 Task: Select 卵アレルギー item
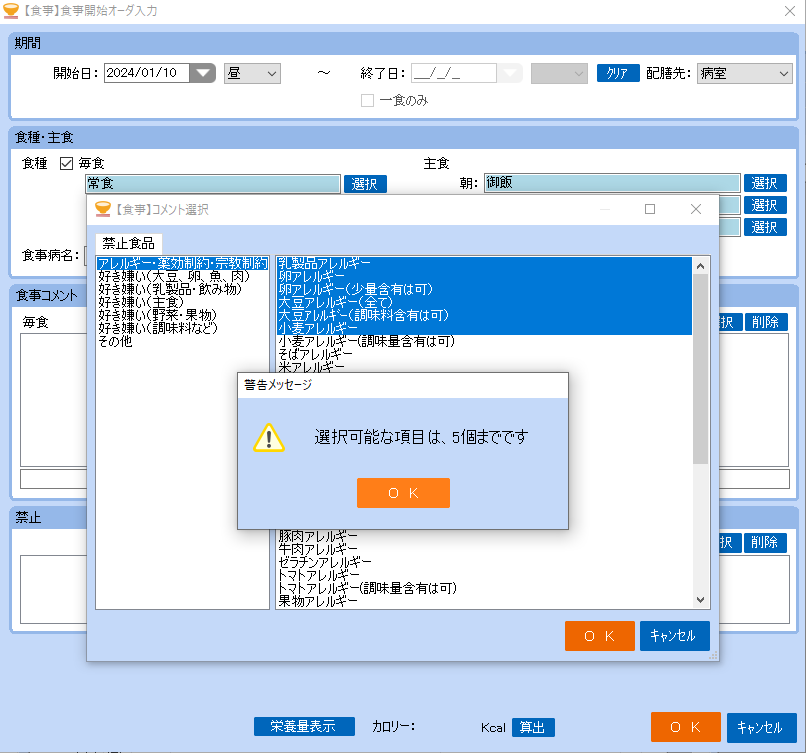point(484,277)
